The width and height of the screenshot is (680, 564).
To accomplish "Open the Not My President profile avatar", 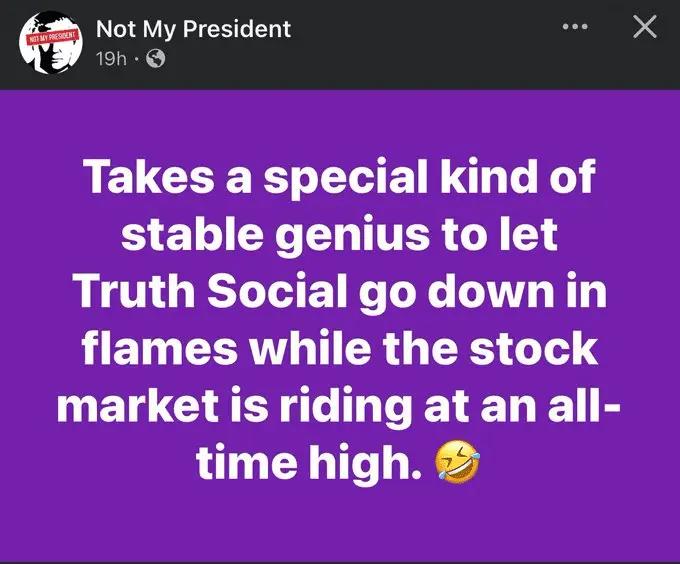I will (49, 43).
